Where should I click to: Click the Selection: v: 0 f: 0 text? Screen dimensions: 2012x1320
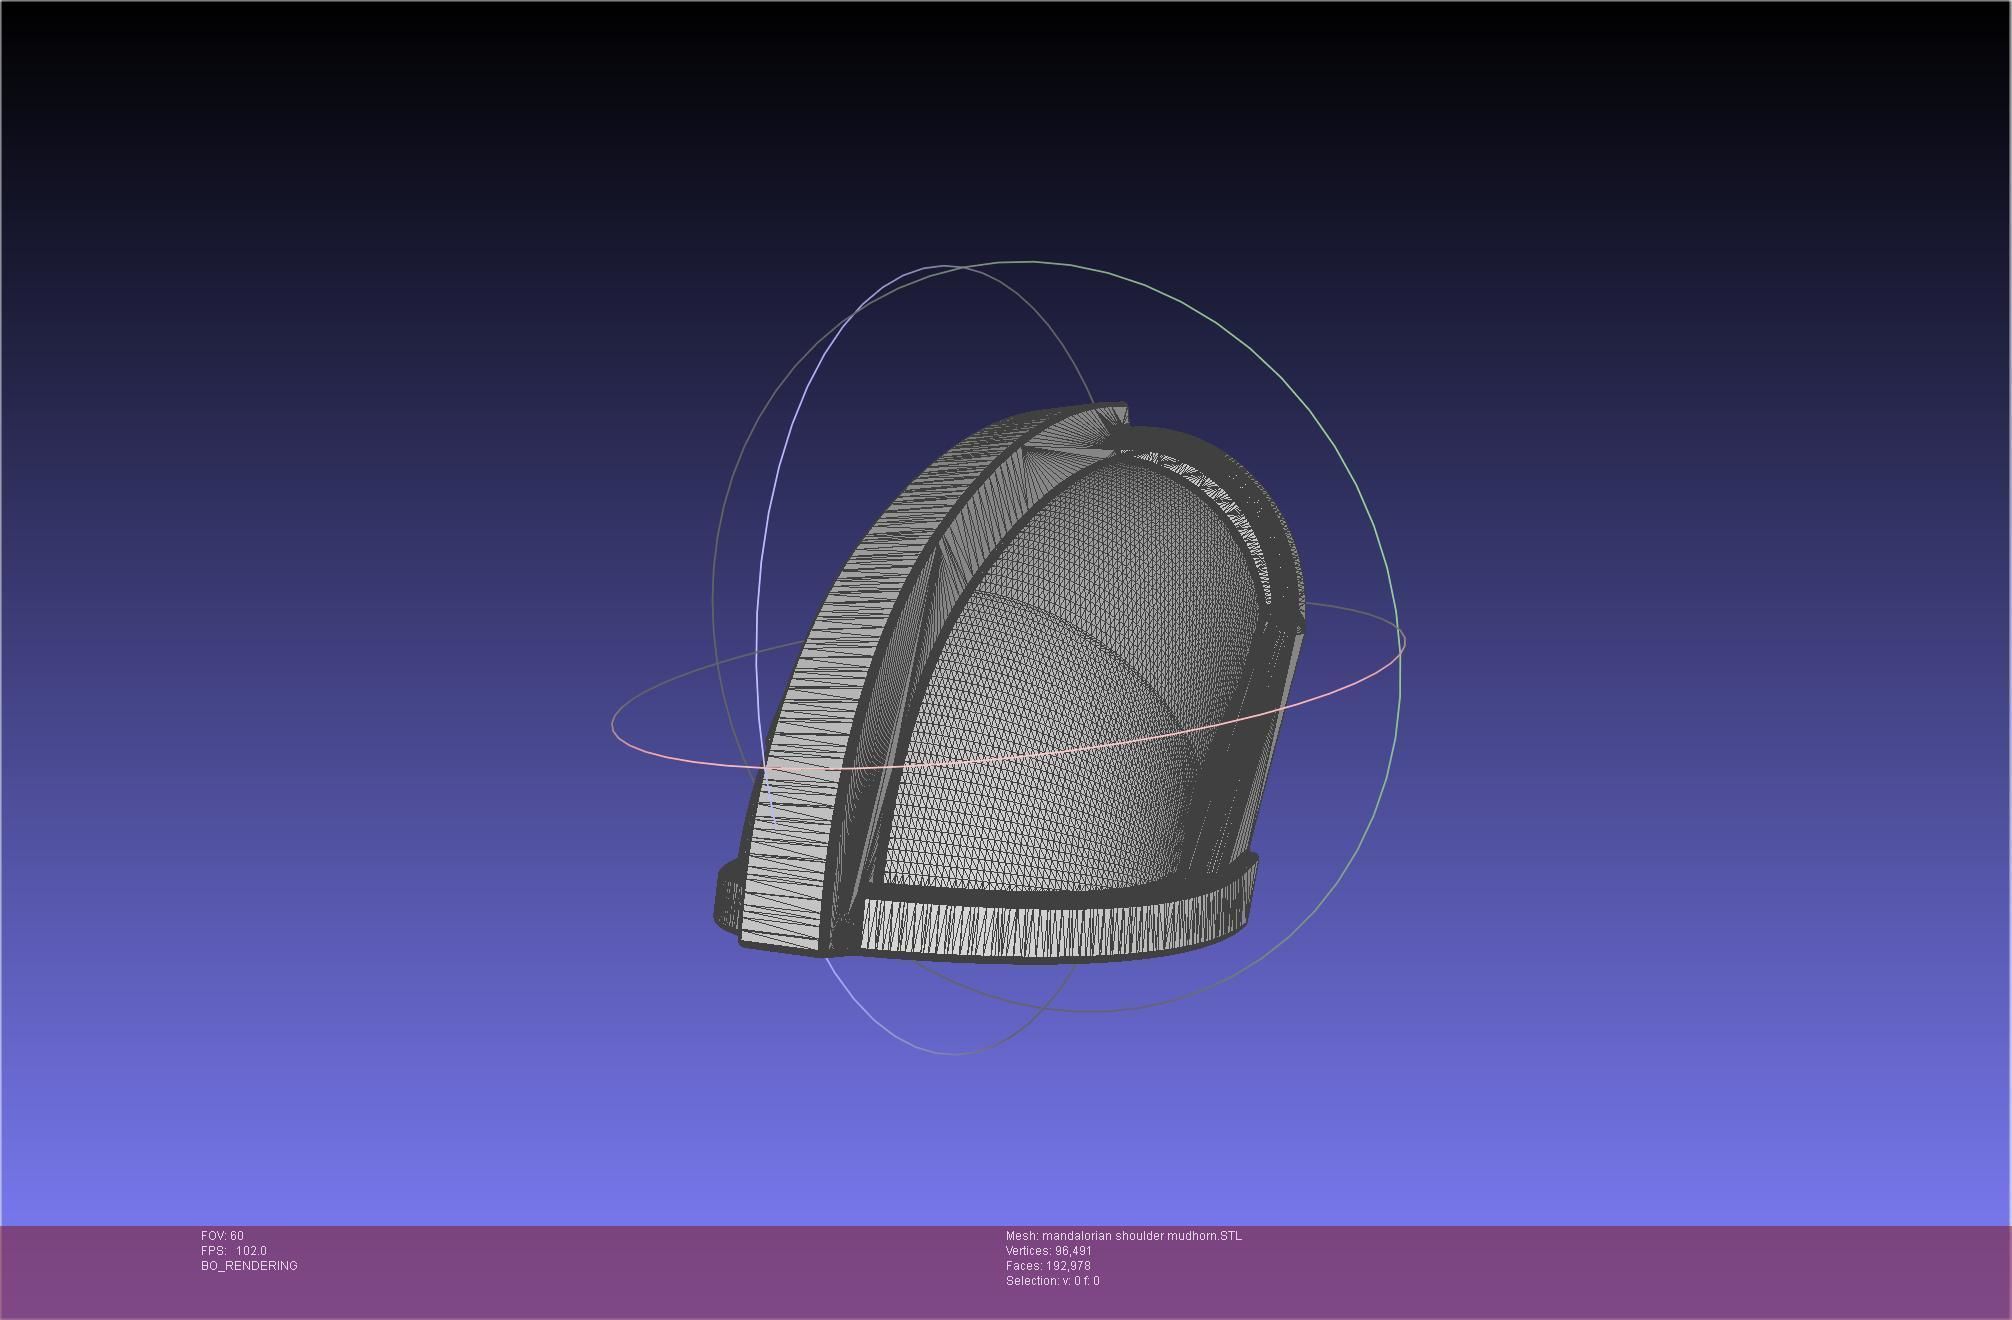pos(1053,1281)
